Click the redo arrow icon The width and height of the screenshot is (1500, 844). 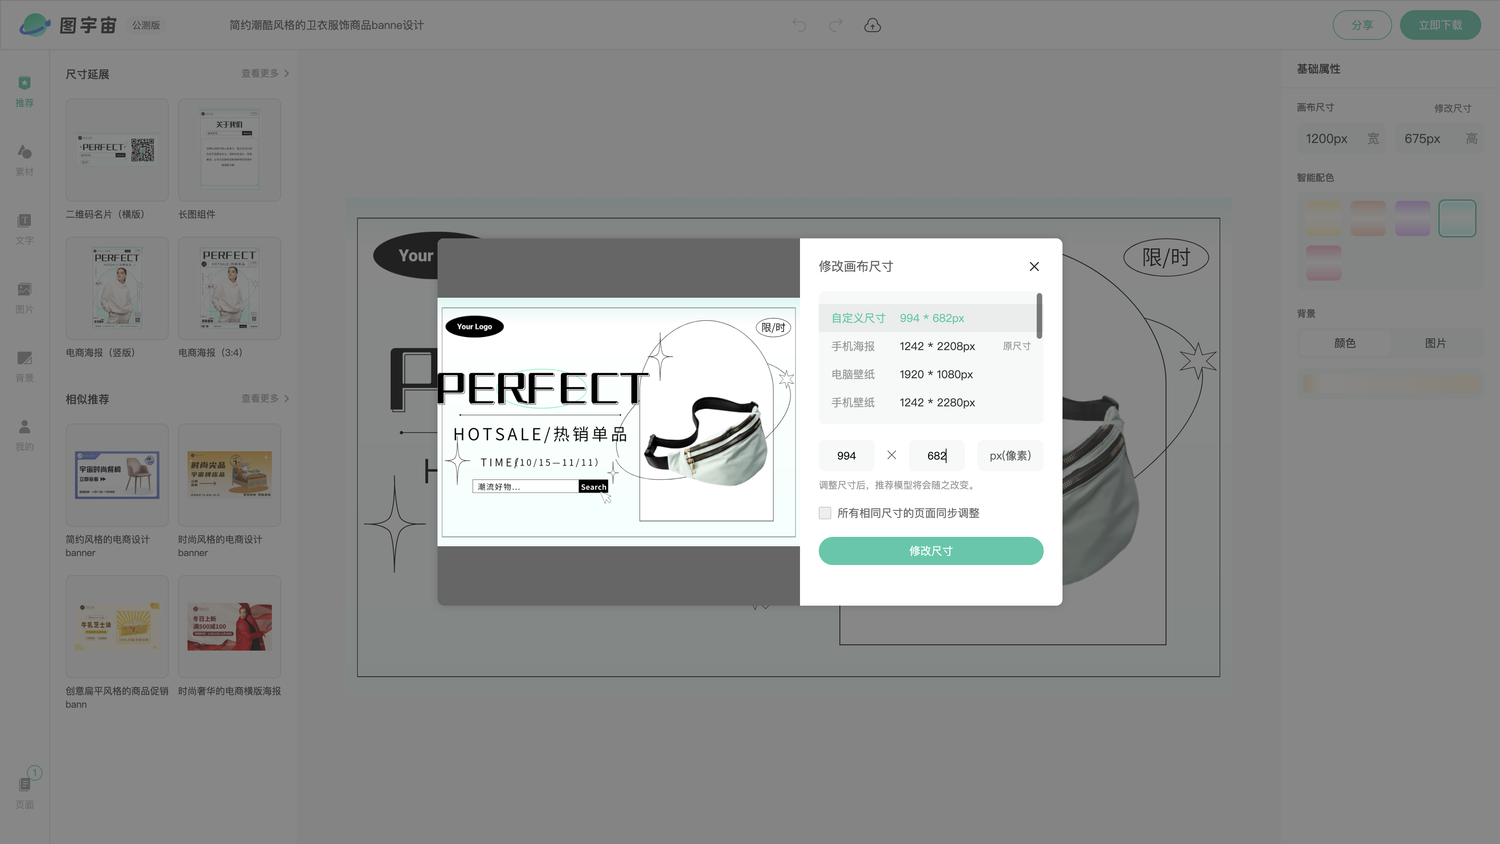coord(836,25)
